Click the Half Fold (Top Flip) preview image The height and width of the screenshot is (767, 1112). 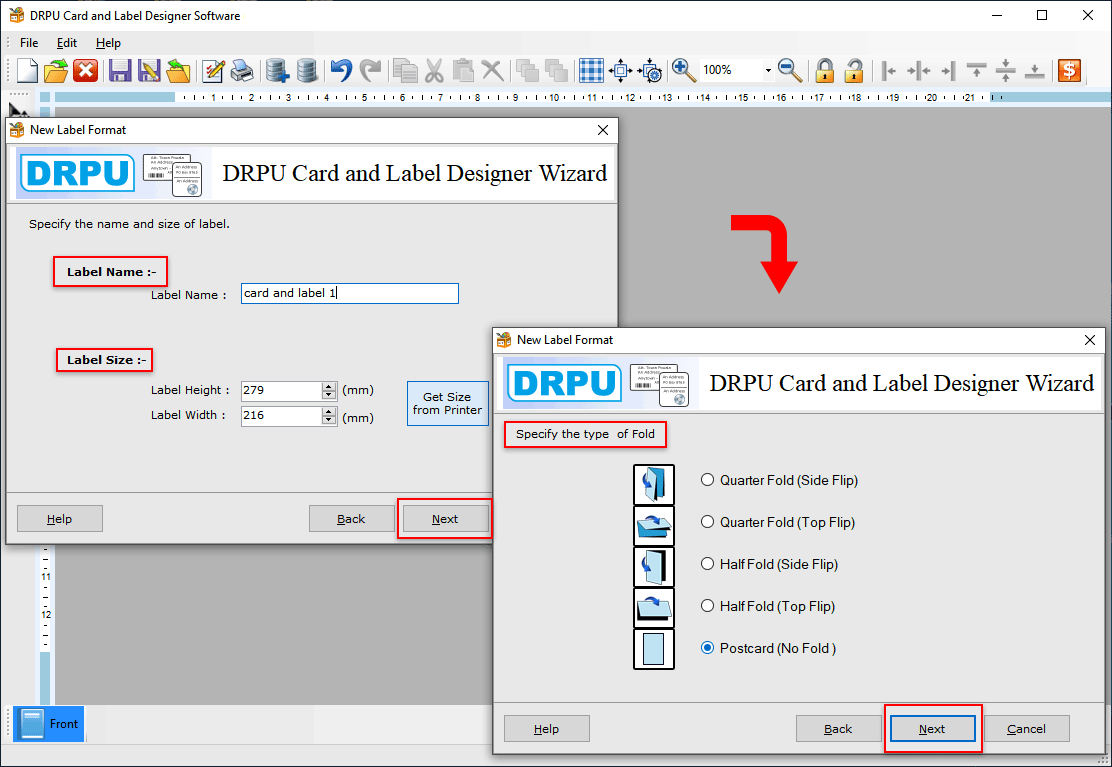click(x=654, y=608)
